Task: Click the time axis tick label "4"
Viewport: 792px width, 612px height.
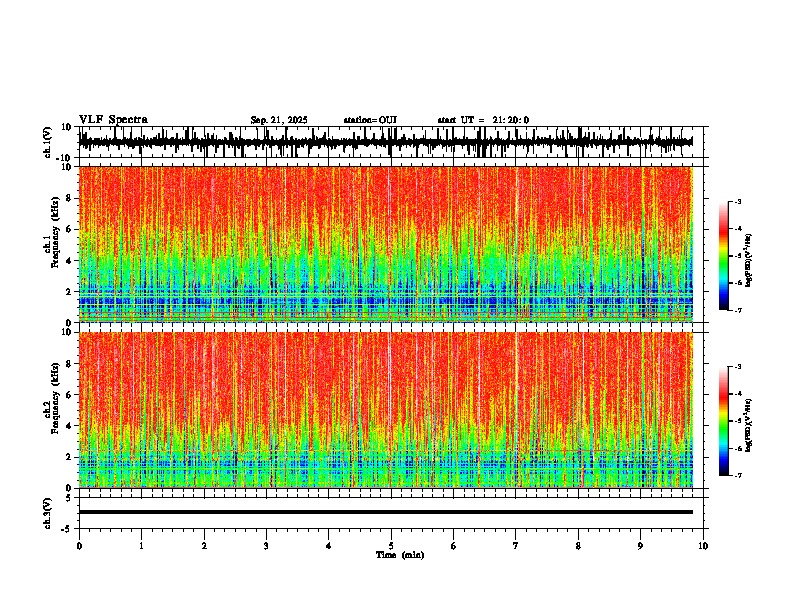Action: tap(328, 546)
